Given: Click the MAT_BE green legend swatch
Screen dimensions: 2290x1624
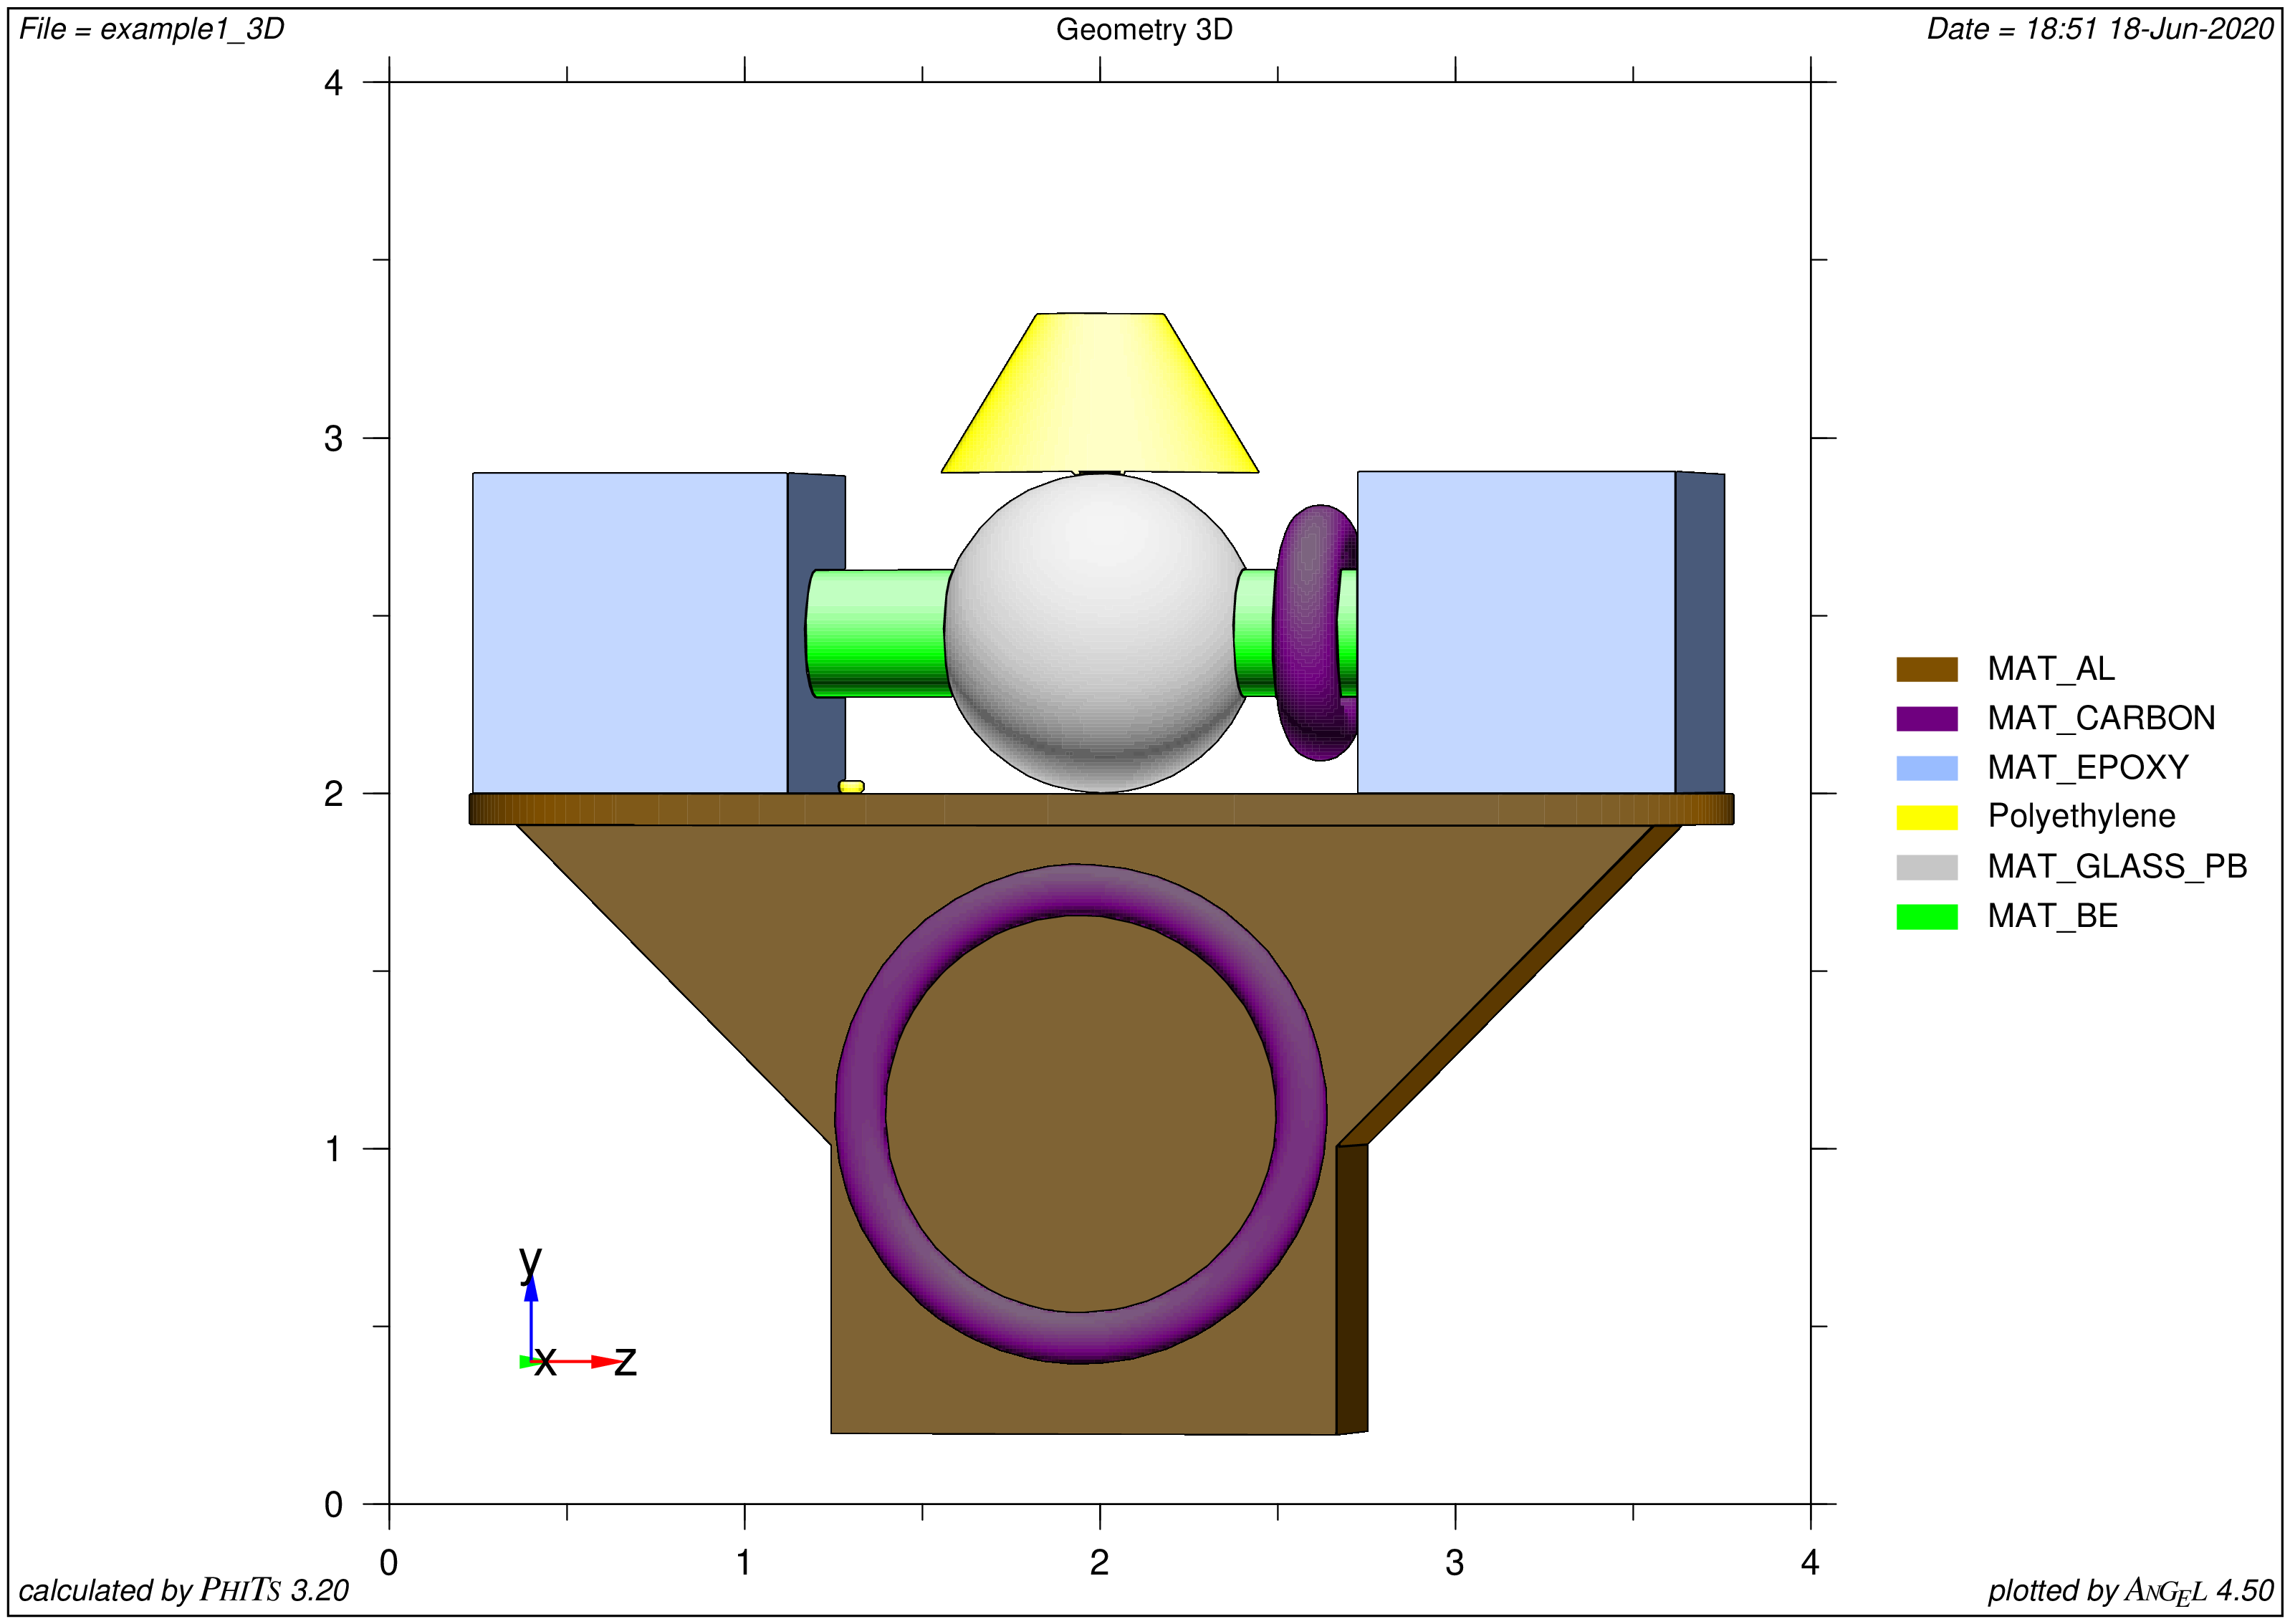Looking at the screenshot, I should pos(1926,916).
